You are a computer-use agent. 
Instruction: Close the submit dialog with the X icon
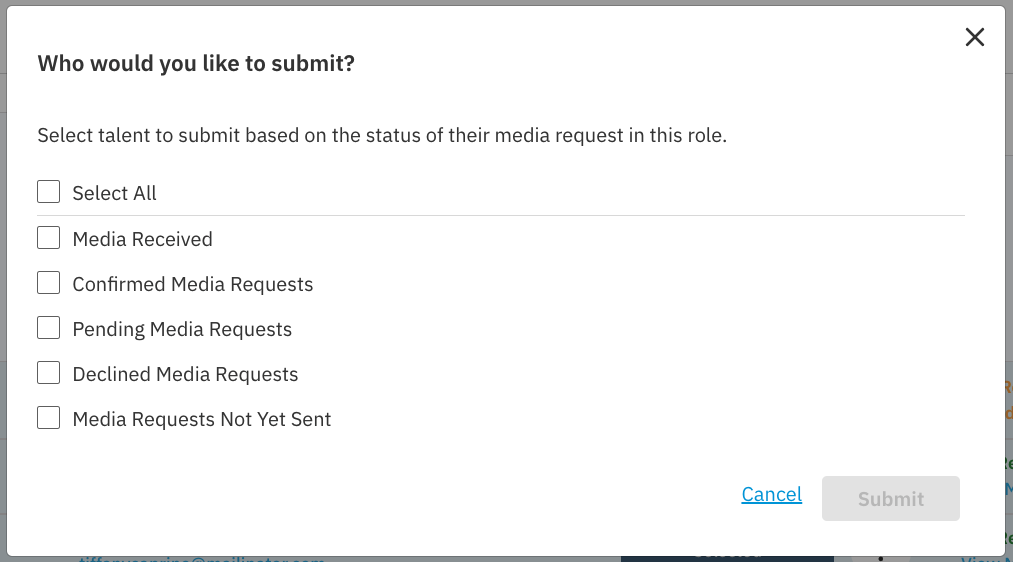tap(974, 38)
